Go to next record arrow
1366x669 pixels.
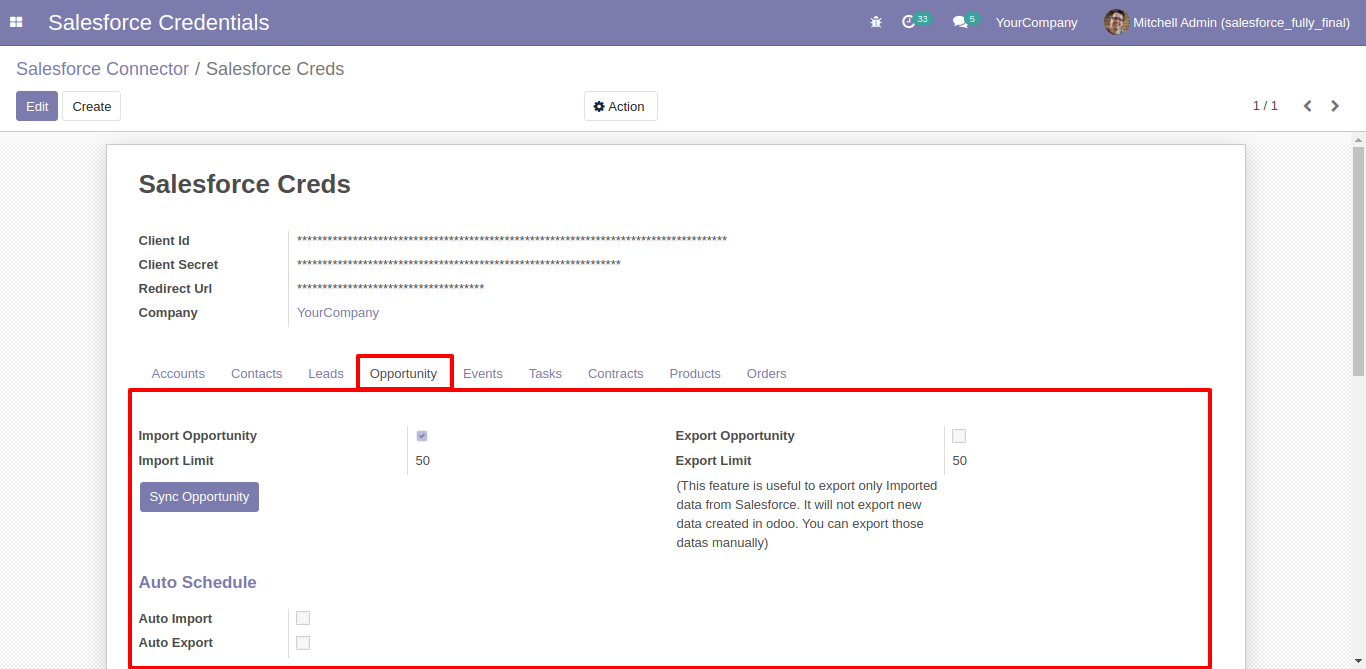pos(1335,106)
